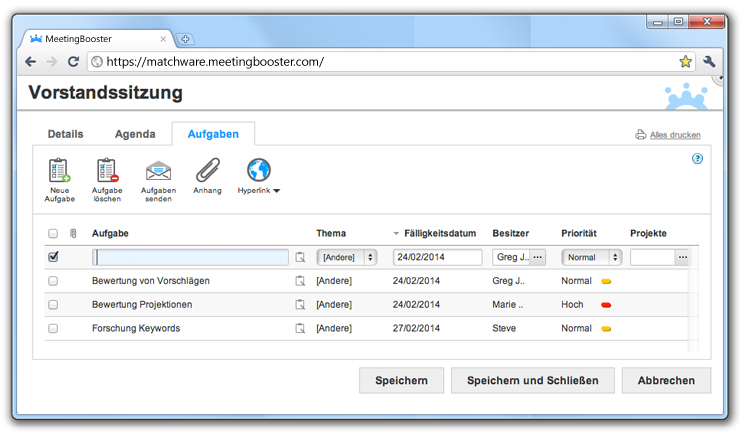This screenshot has width=741, height=433.
Task: Bookmark page with the star icon
Action: pos(685,61)
